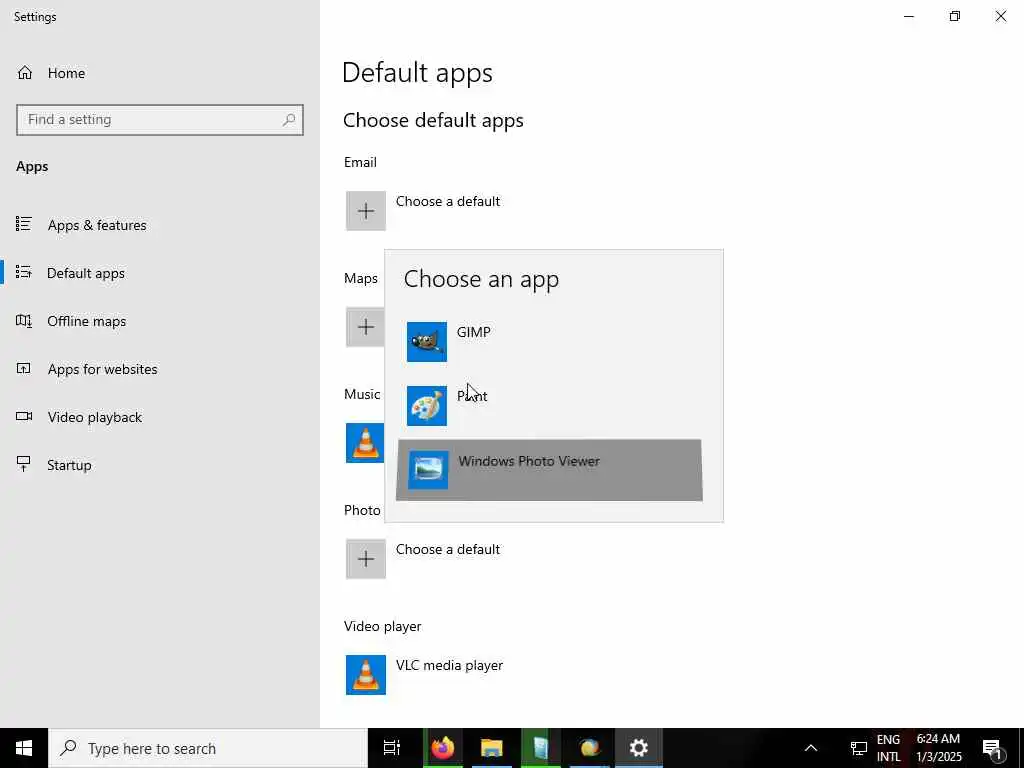Viewport: 1024px width, 768px height.
Task: Open the Windows Start menu
Action: click(24, 748)
